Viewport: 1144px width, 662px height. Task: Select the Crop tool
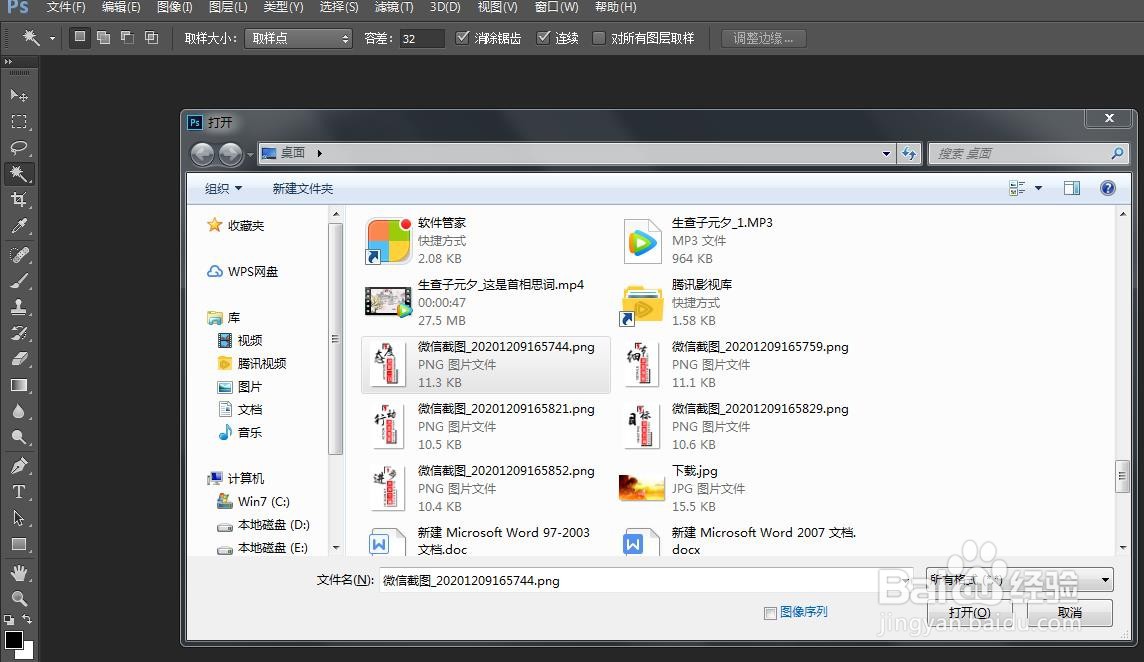[x=19, y=200]
